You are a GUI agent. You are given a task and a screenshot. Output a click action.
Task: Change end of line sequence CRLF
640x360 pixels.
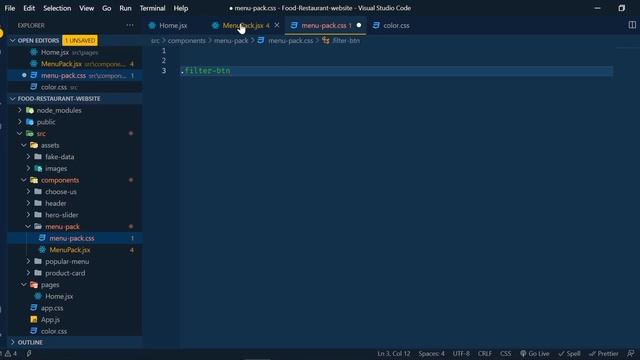pos(485,353)
